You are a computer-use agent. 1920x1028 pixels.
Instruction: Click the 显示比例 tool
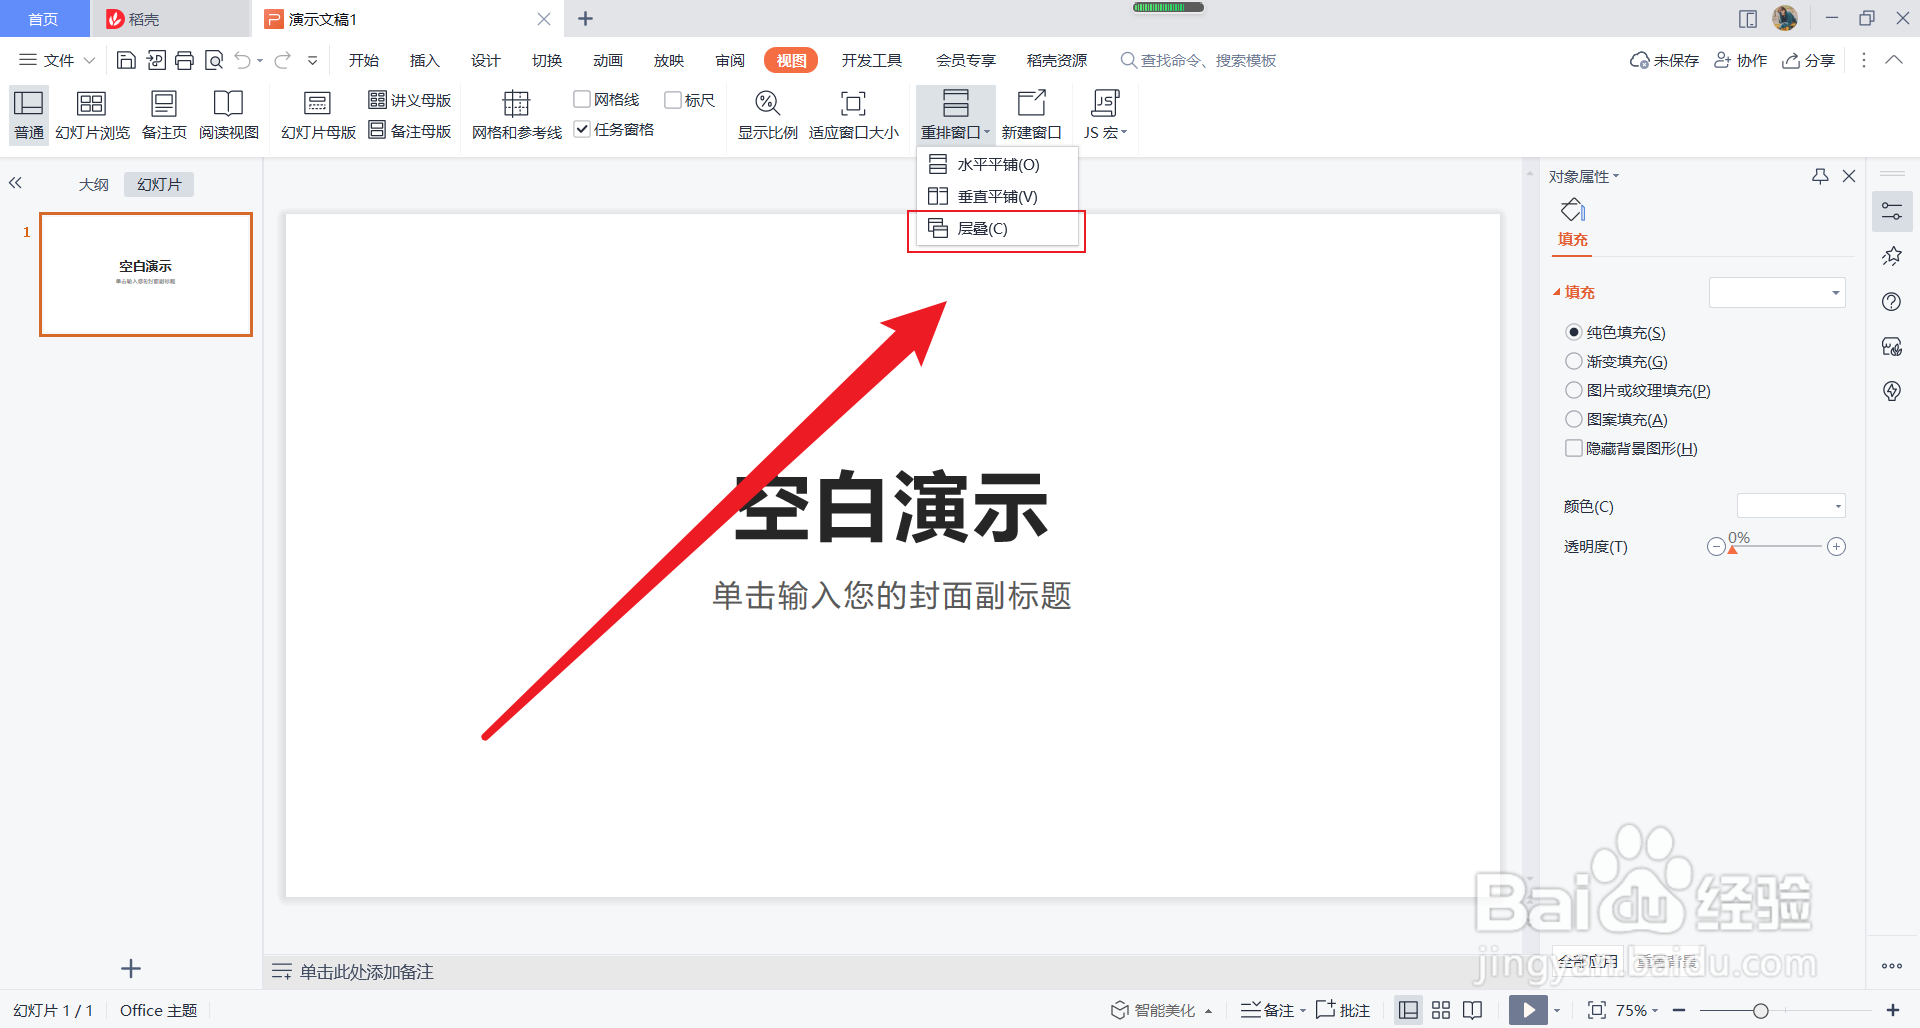[767, 113]
